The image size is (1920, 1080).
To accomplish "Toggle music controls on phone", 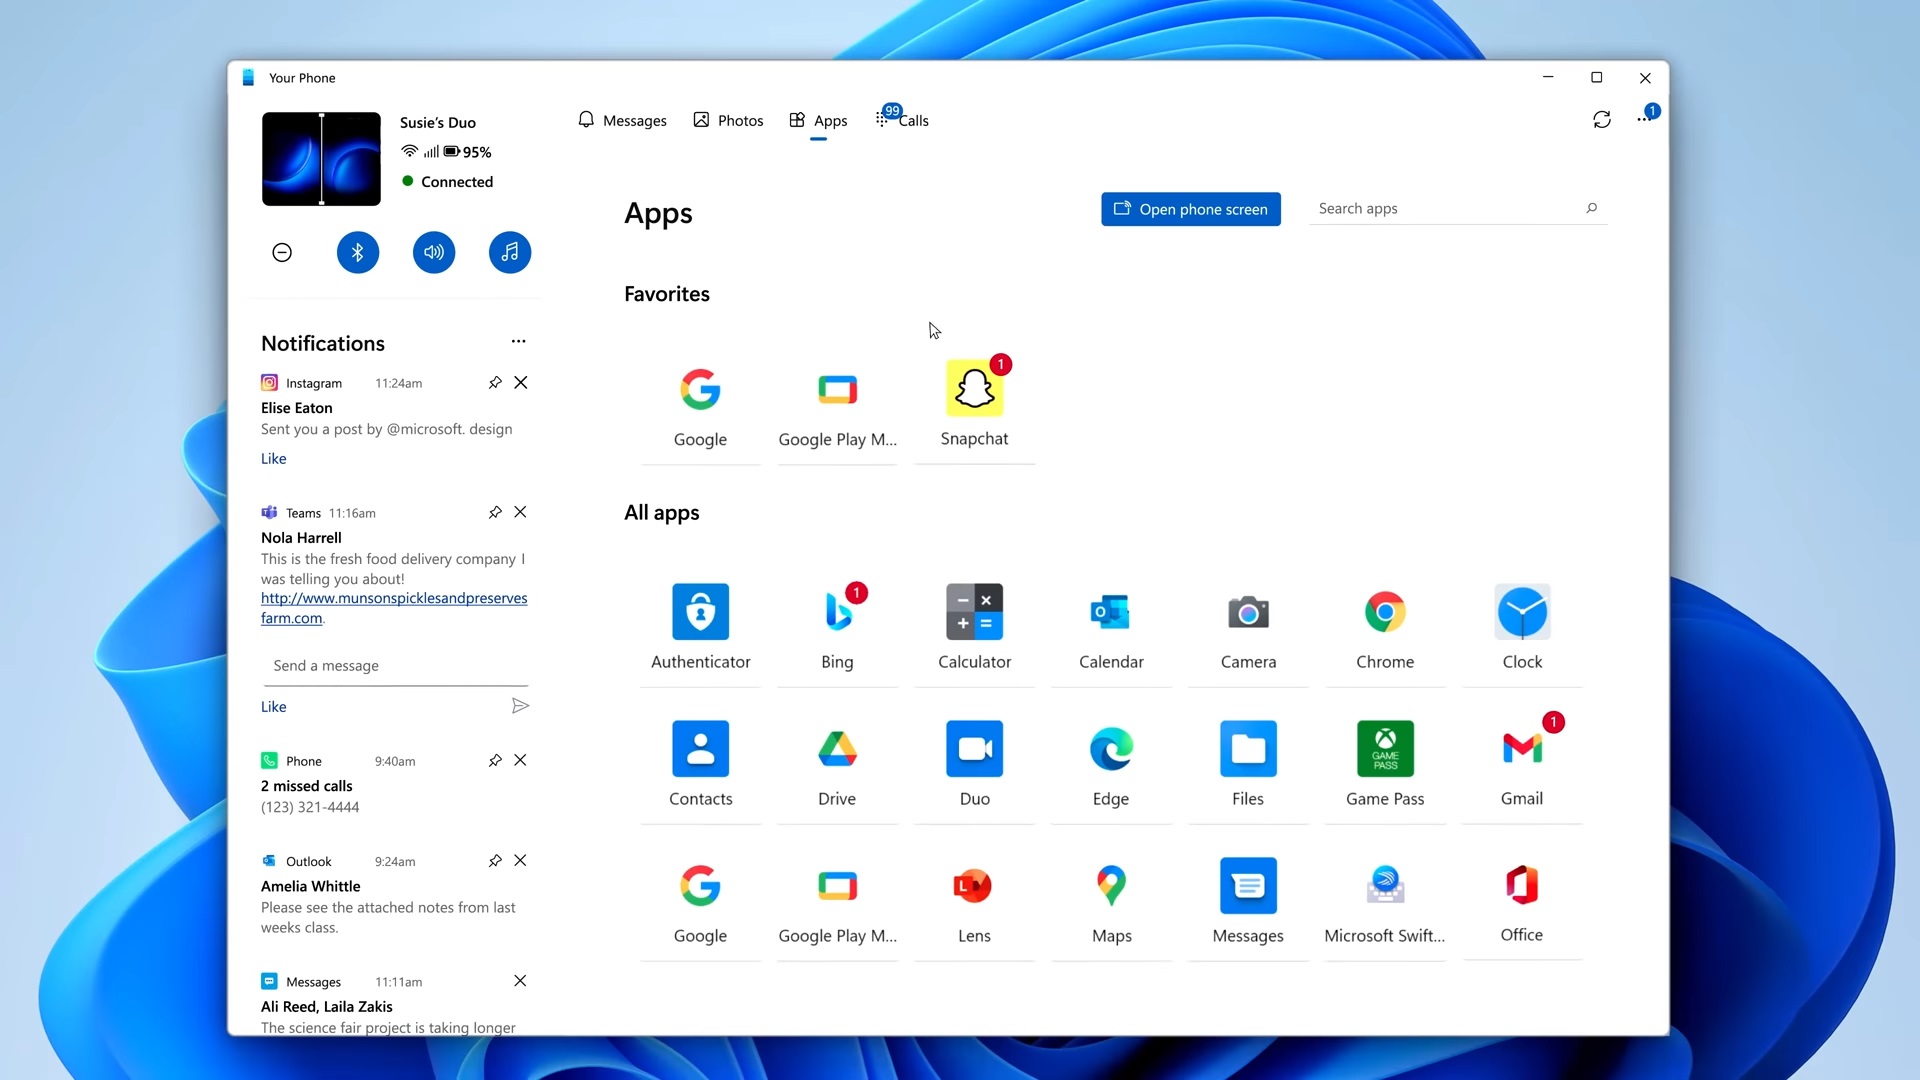I will pyautogui.click(x=509, y=252).
